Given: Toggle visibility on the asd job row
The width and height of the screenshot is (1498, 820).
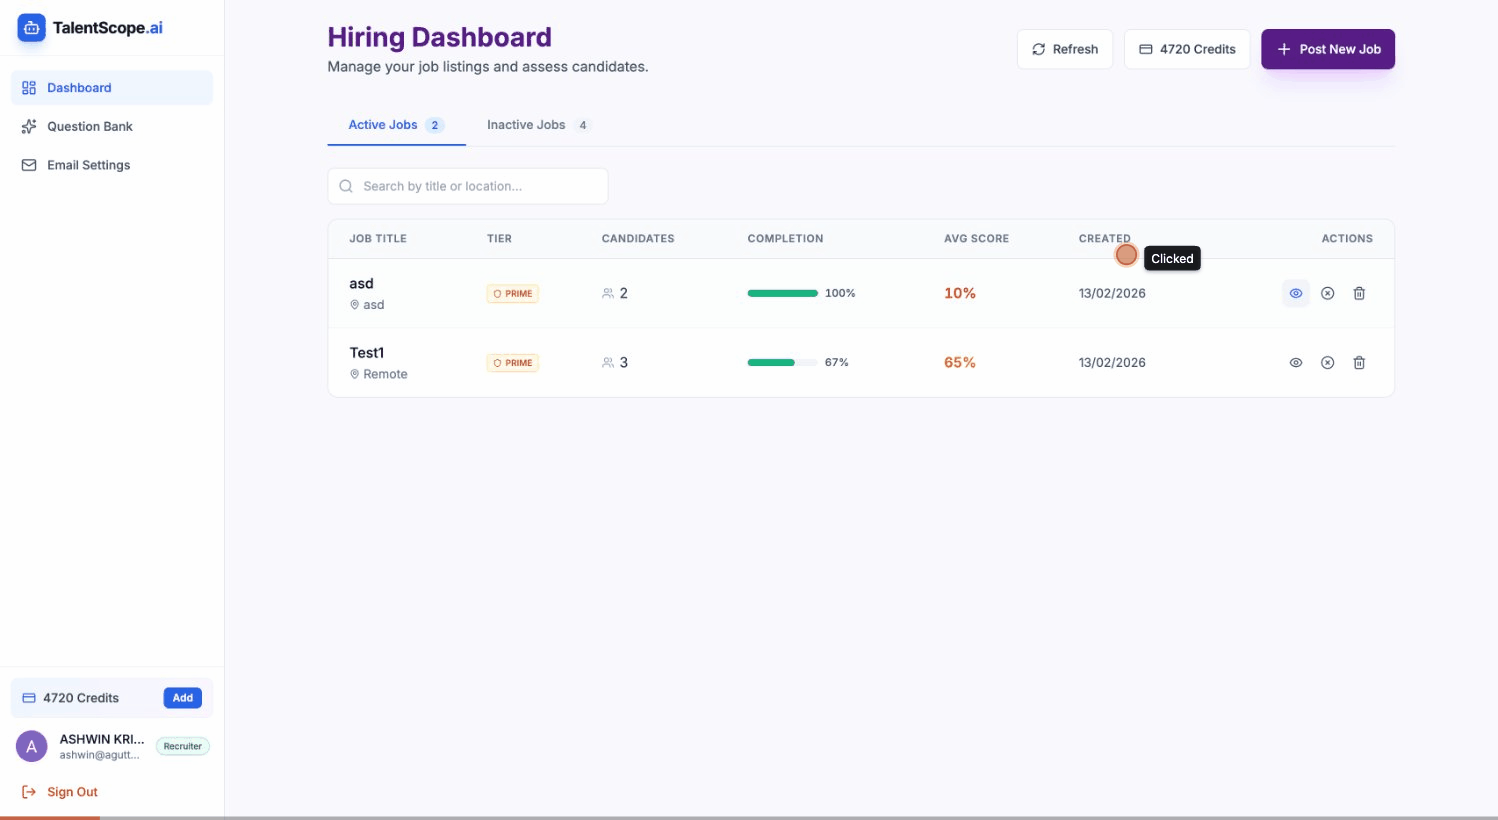Looking at the screenshot, I should coord(1296,293).
